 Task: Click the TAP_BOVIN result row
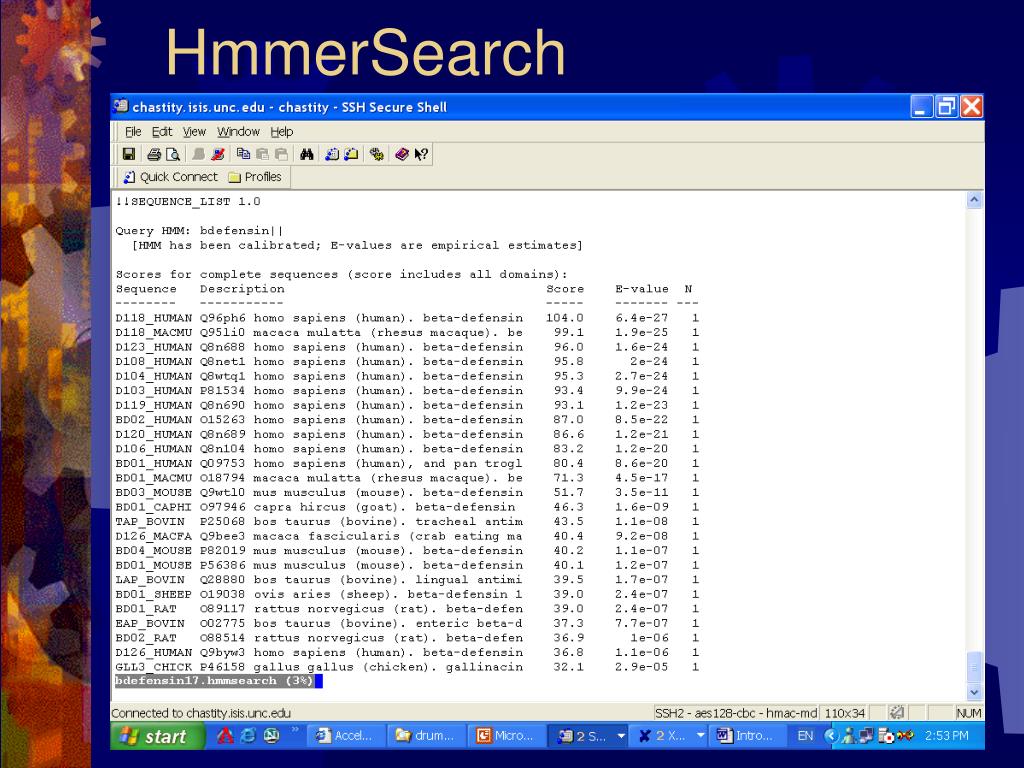[407, 522]
